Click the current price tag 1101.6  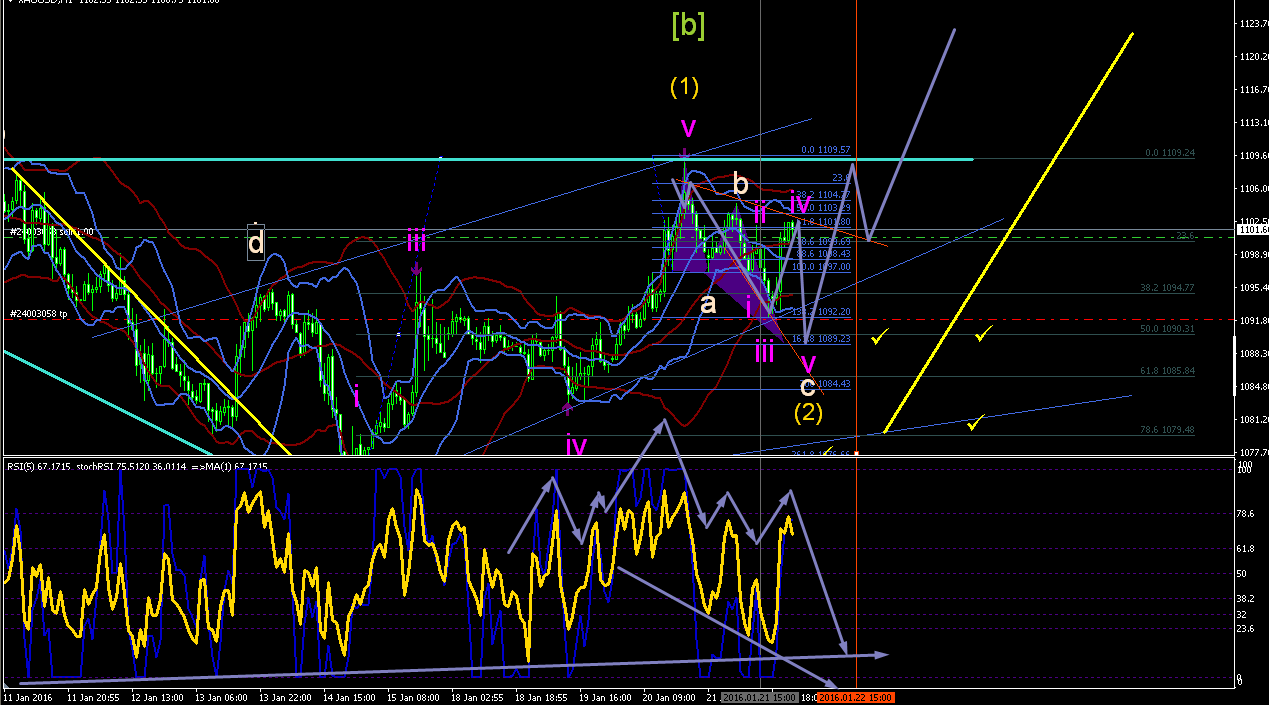point(1253,230)
